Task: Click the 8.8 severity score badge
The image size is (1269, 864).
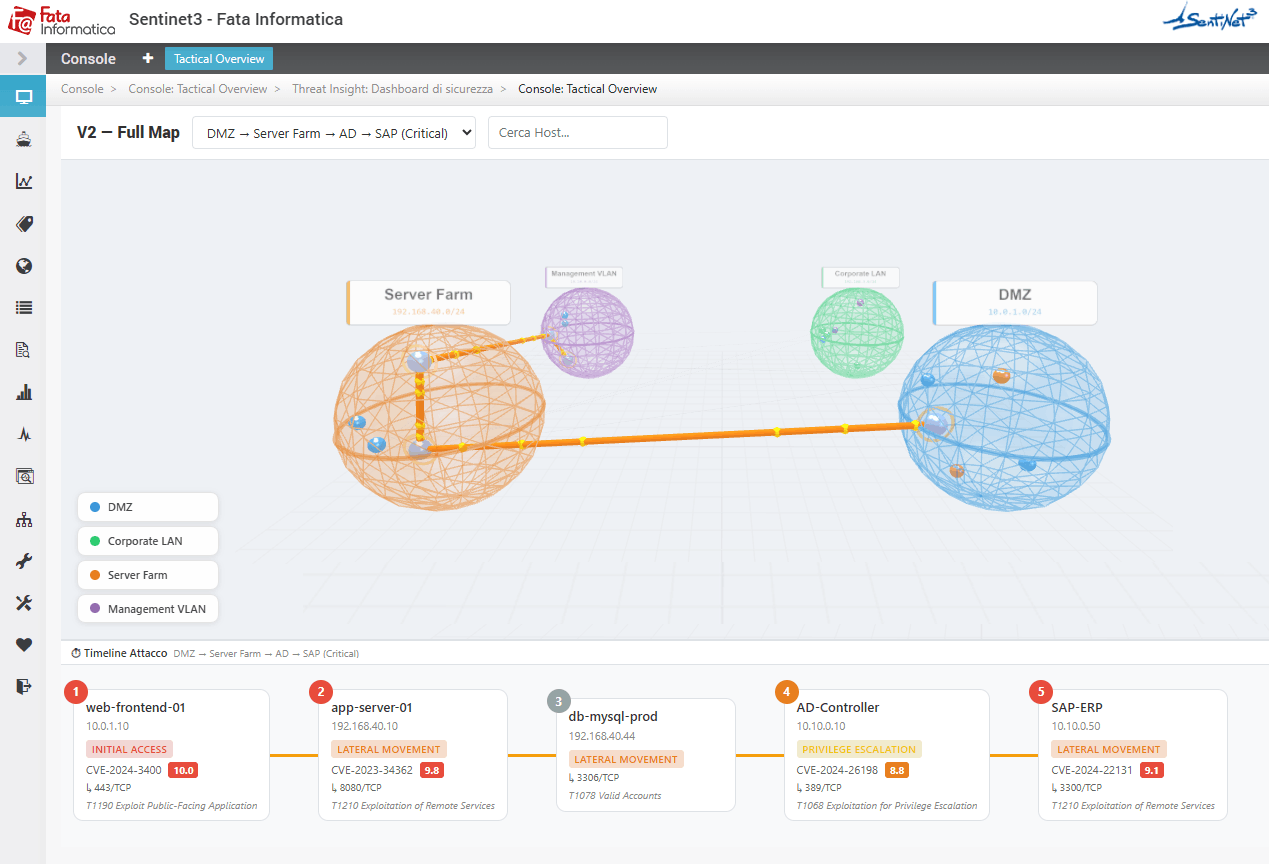Action: tap(897, 770)
